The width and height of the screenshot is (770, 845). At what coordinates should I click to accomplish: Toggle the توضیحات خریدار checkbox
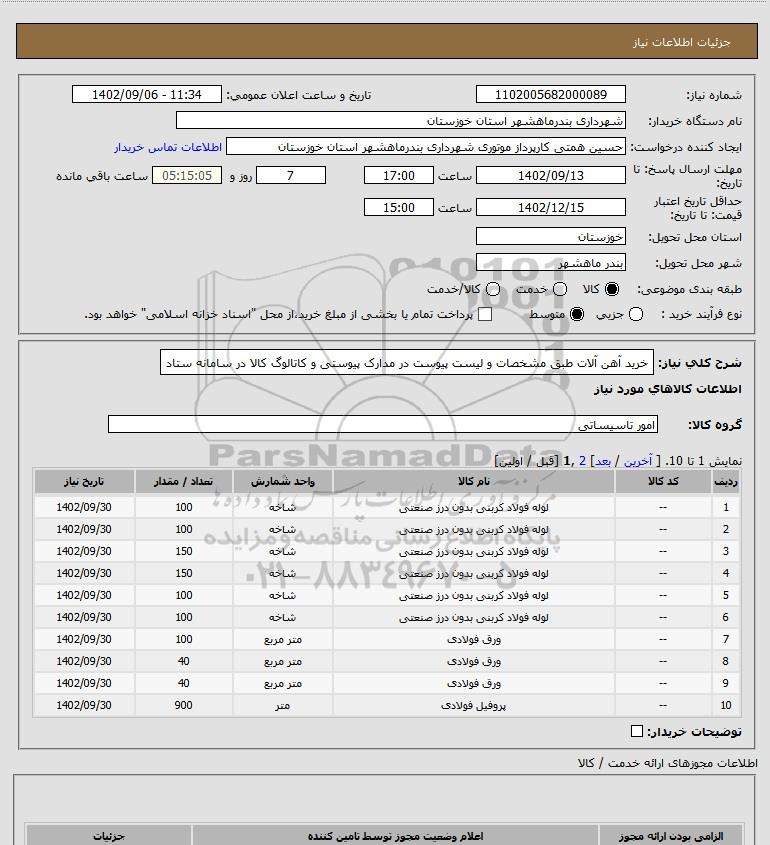point(637,731)
